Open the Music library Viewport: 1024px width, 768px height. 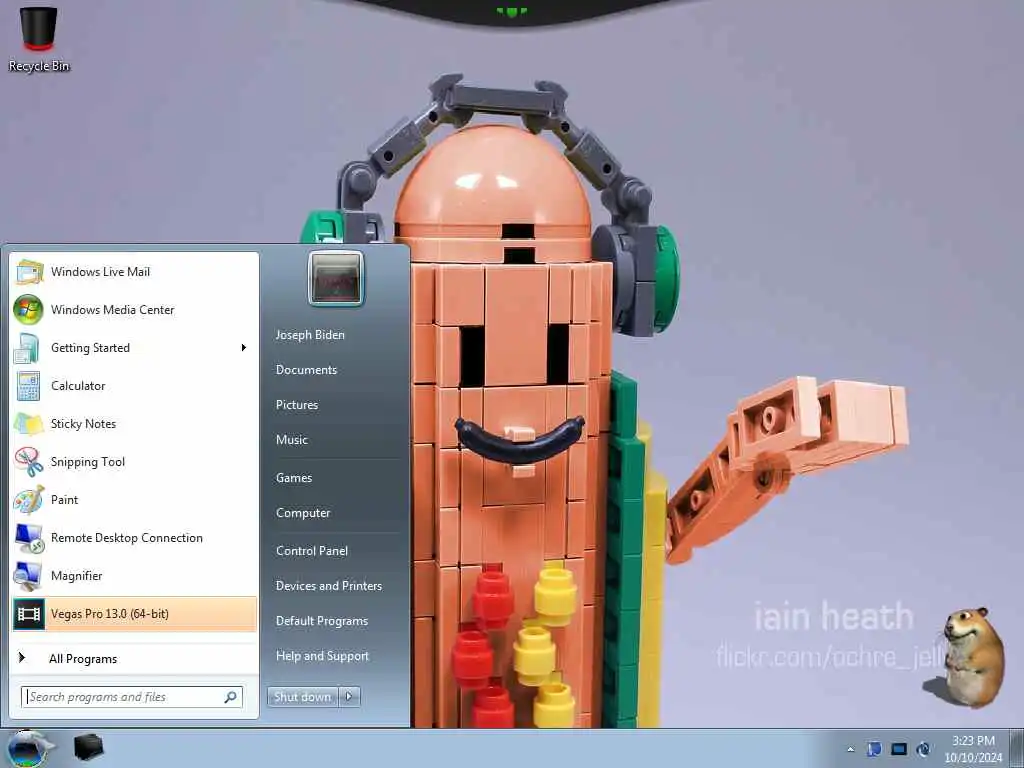291,440
